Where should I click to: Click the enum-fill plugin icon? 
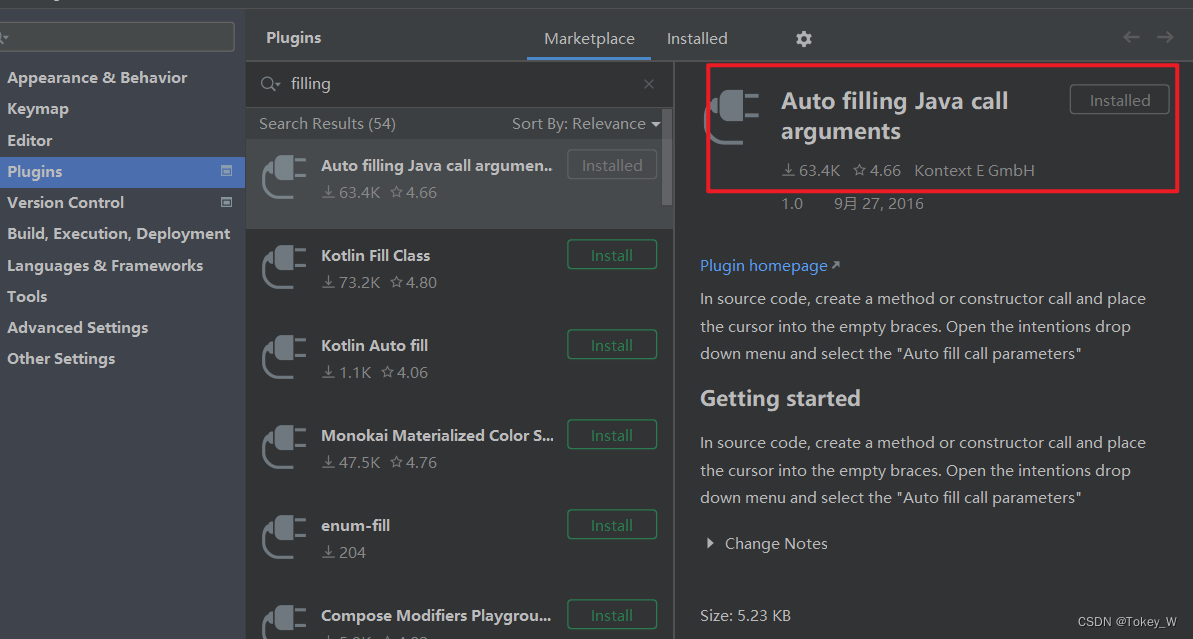(284, 537)
